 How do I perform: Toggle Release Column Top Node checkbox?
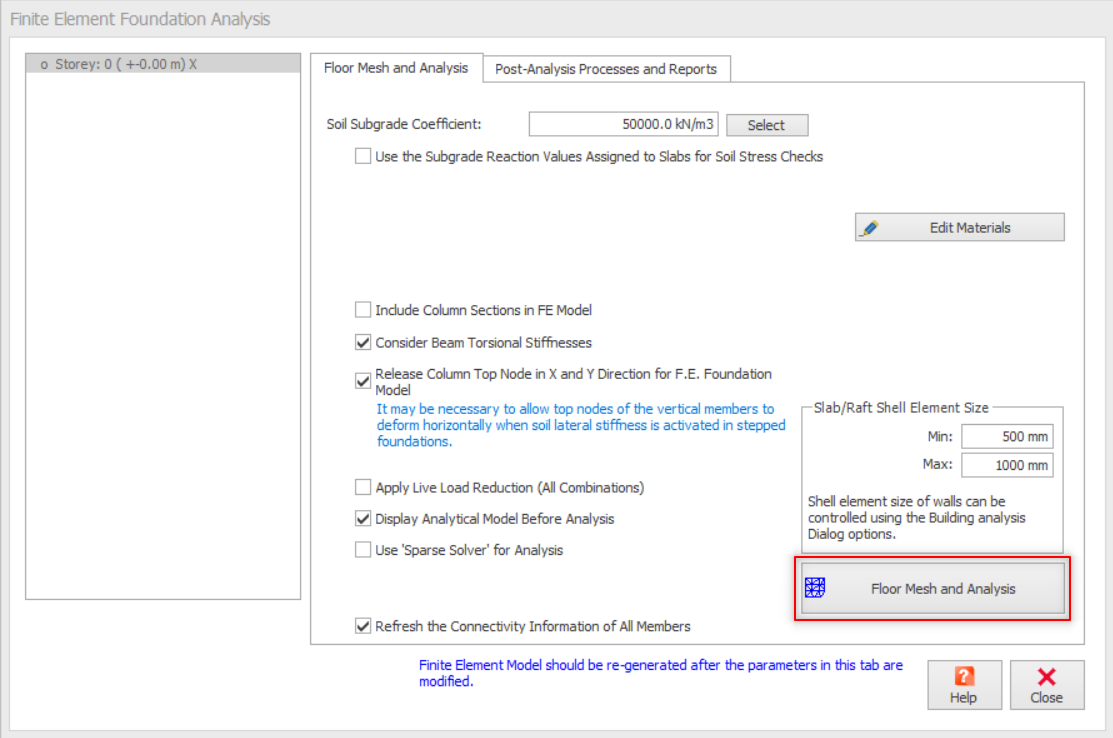click(363, 381)
